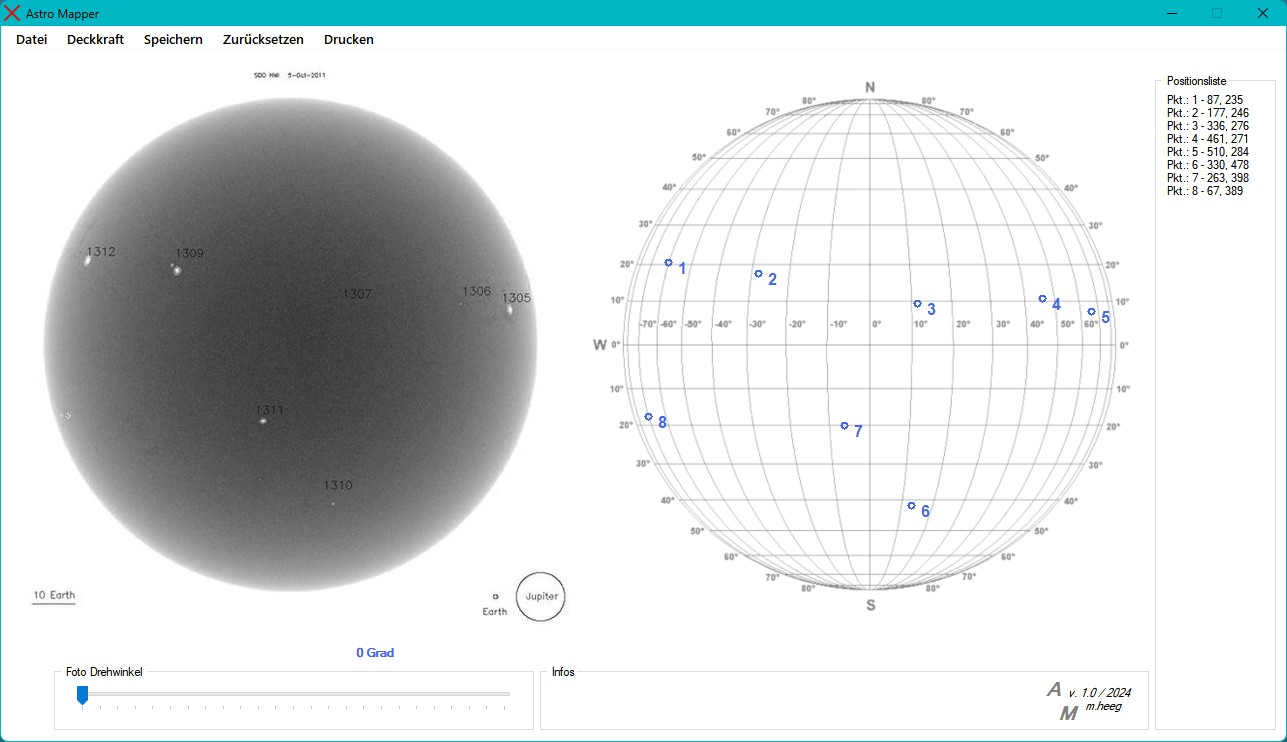The image size is (1287, 742).
Task: Select list entry 'Pkt.: 3 - 336, 276'
Action: tap(1208, 126)
